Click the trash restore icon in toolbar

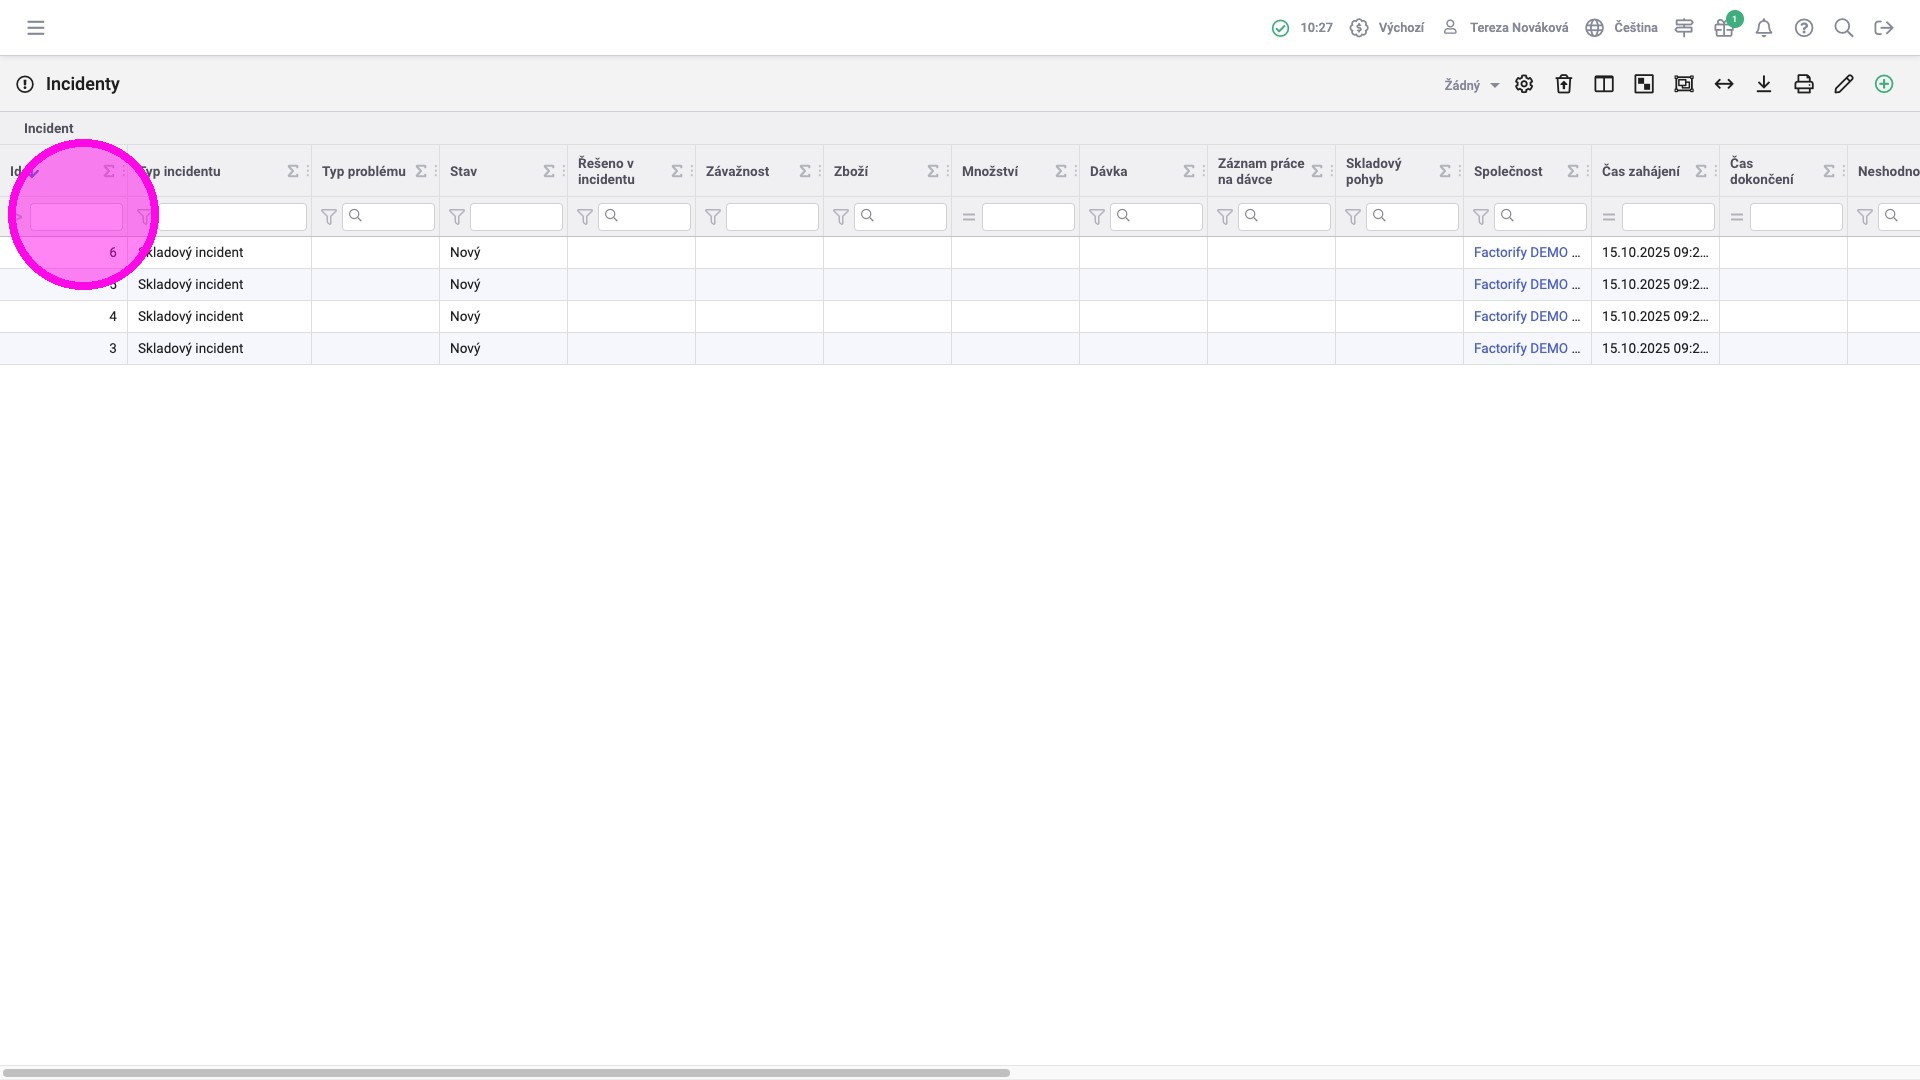coord(1564,84)
